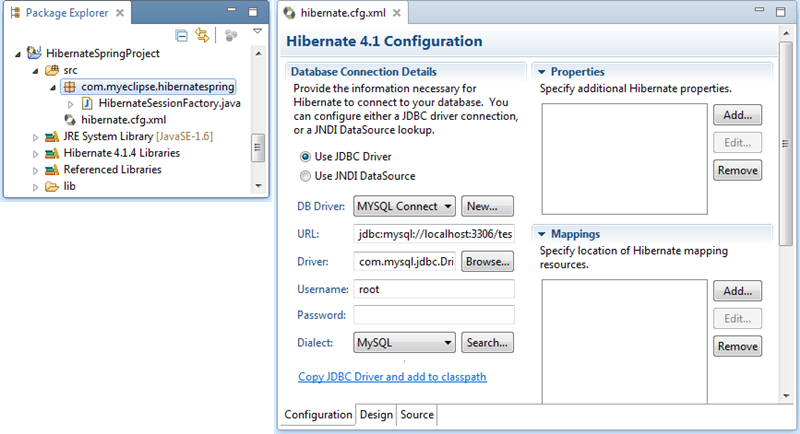The image size is (800, 434).
Task: Open Package Explorer view menu triangle
Action: point(257,33)
